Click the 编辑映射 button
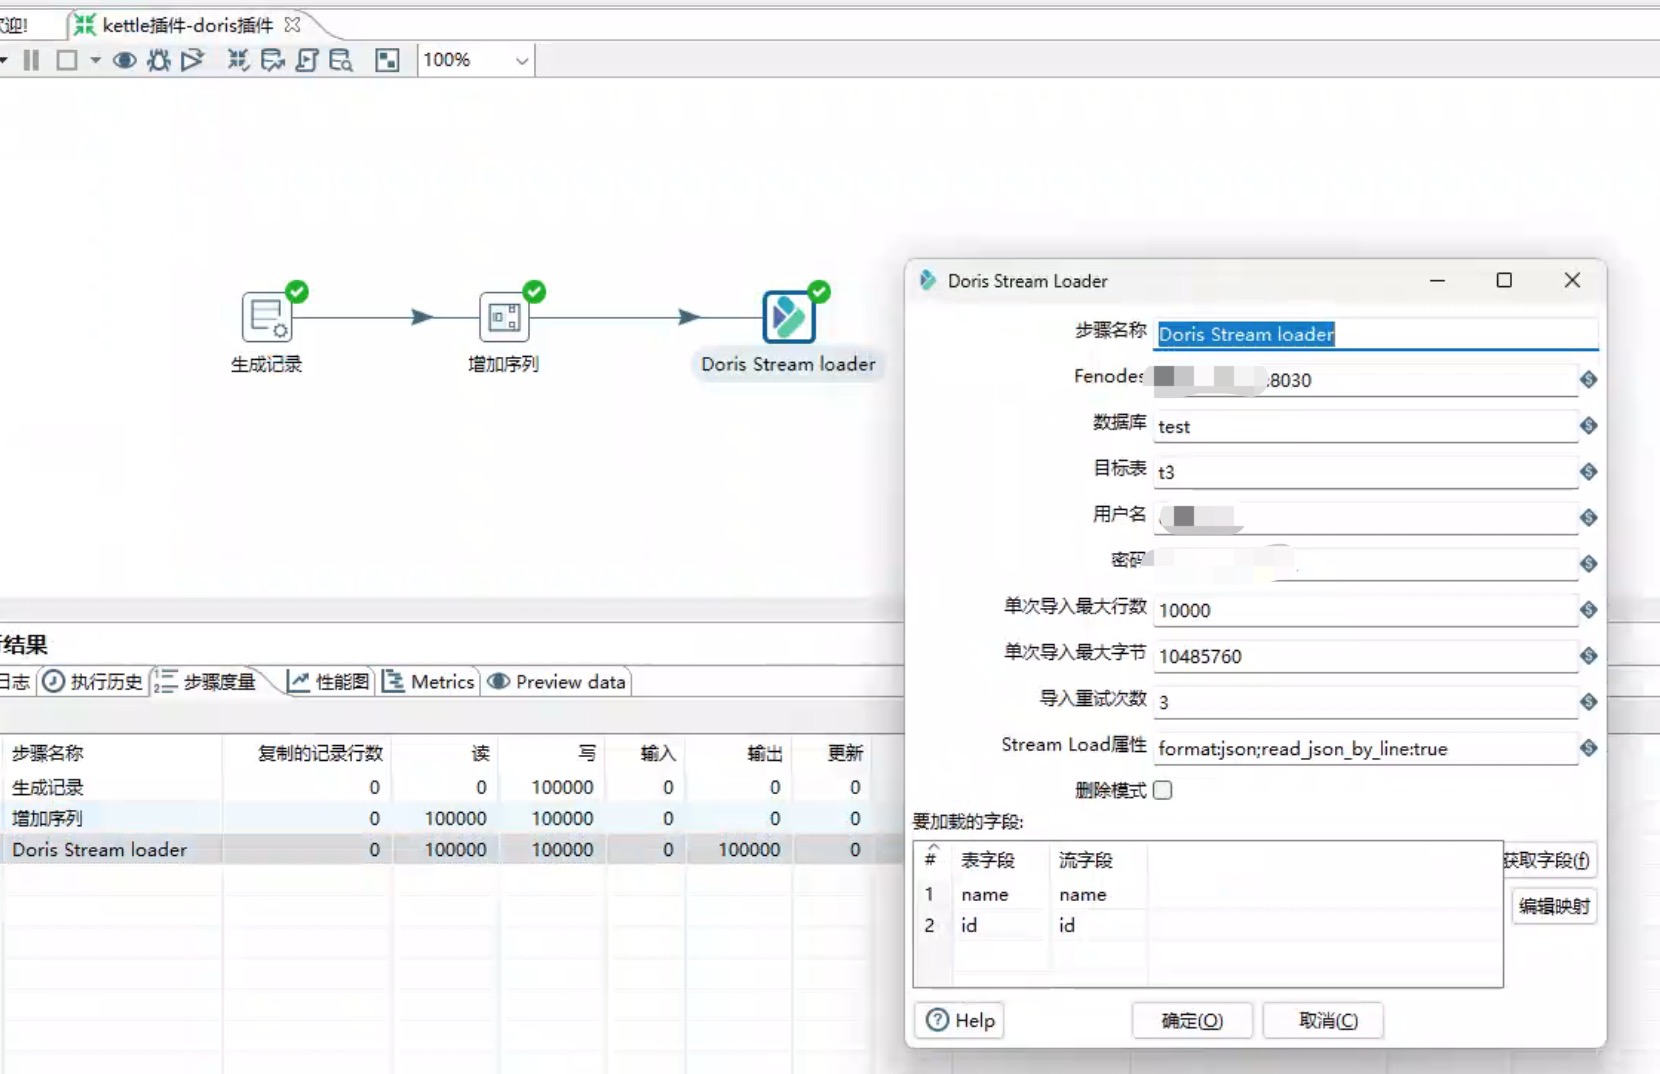The image size is (1660, 1074). (1554, 906)
